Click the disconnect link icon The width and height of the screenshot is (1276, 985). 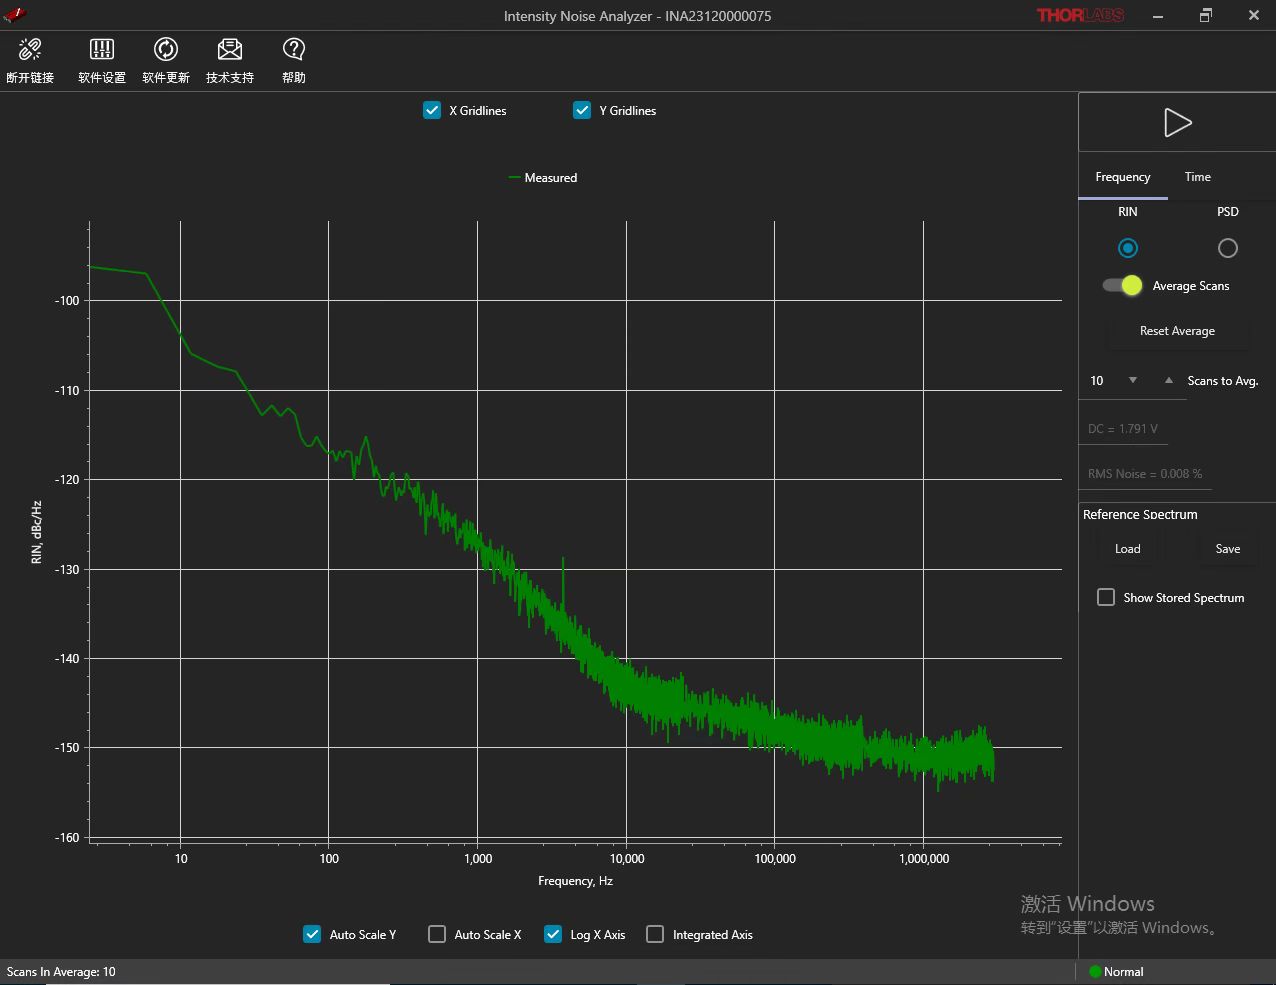coord(30,50)
